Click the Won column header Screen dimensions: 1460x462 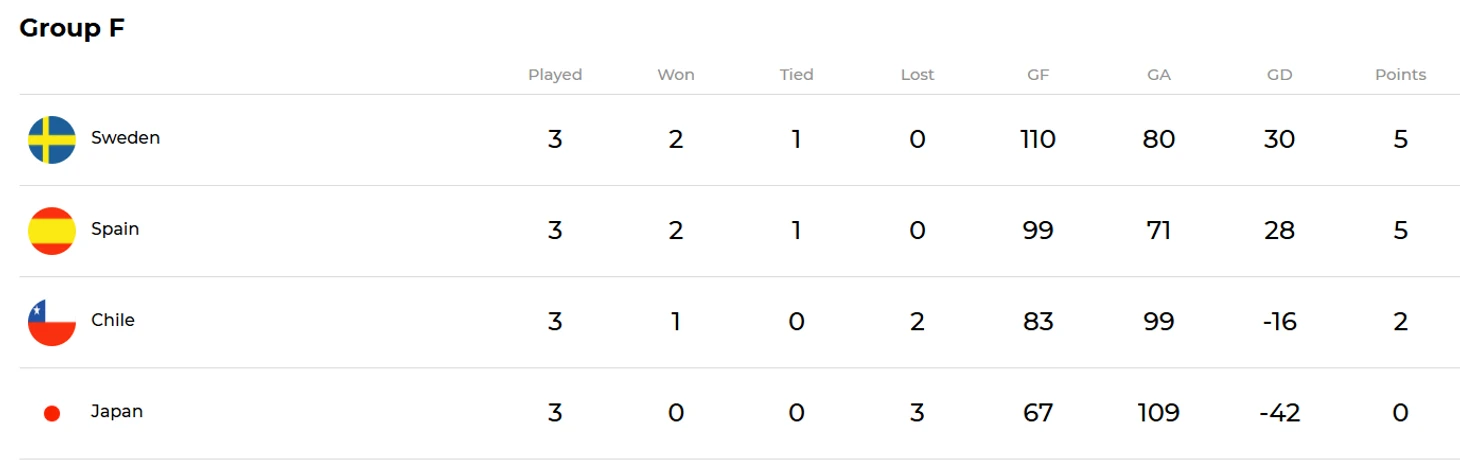(676, 75)
